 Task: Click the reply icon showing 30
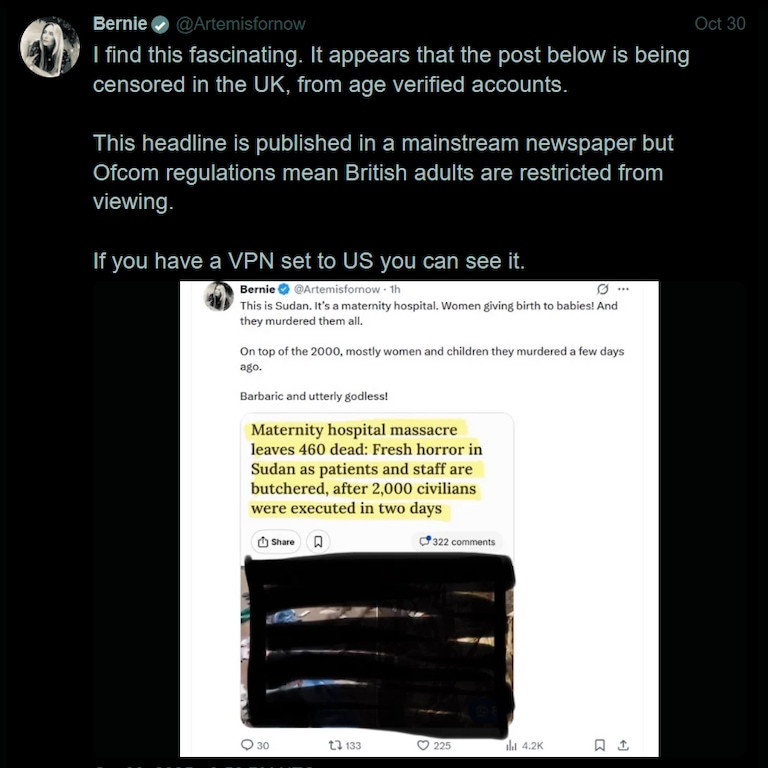pos(255,745)
